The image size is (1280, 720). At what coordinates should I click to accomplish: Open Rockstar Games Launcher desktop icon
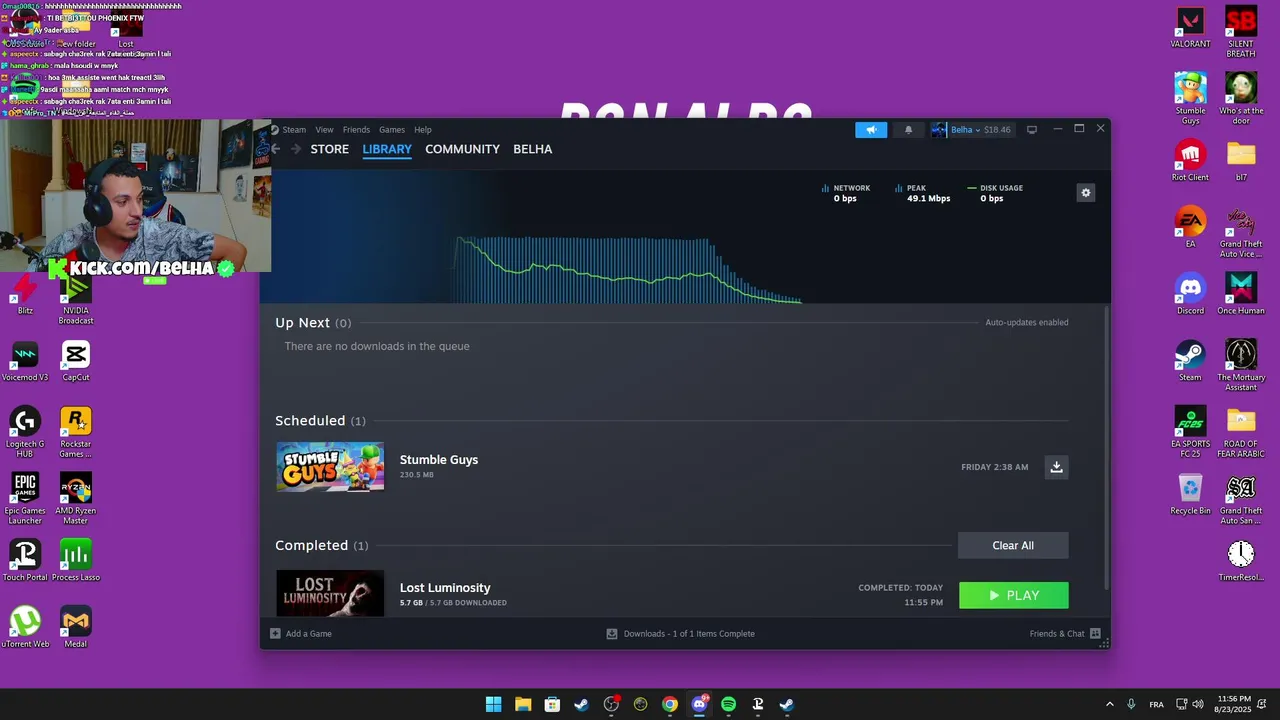(76, 432)
